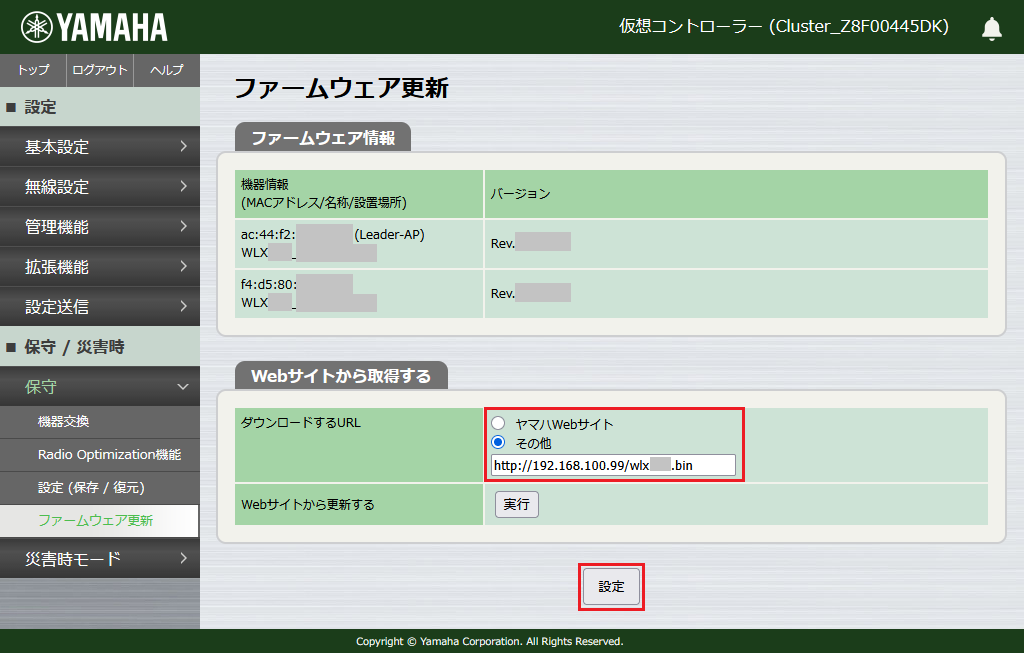This screenshot has height=653, width=1024.
Task: Click the firmware URL input field
Action: click(x=612, y=464)
